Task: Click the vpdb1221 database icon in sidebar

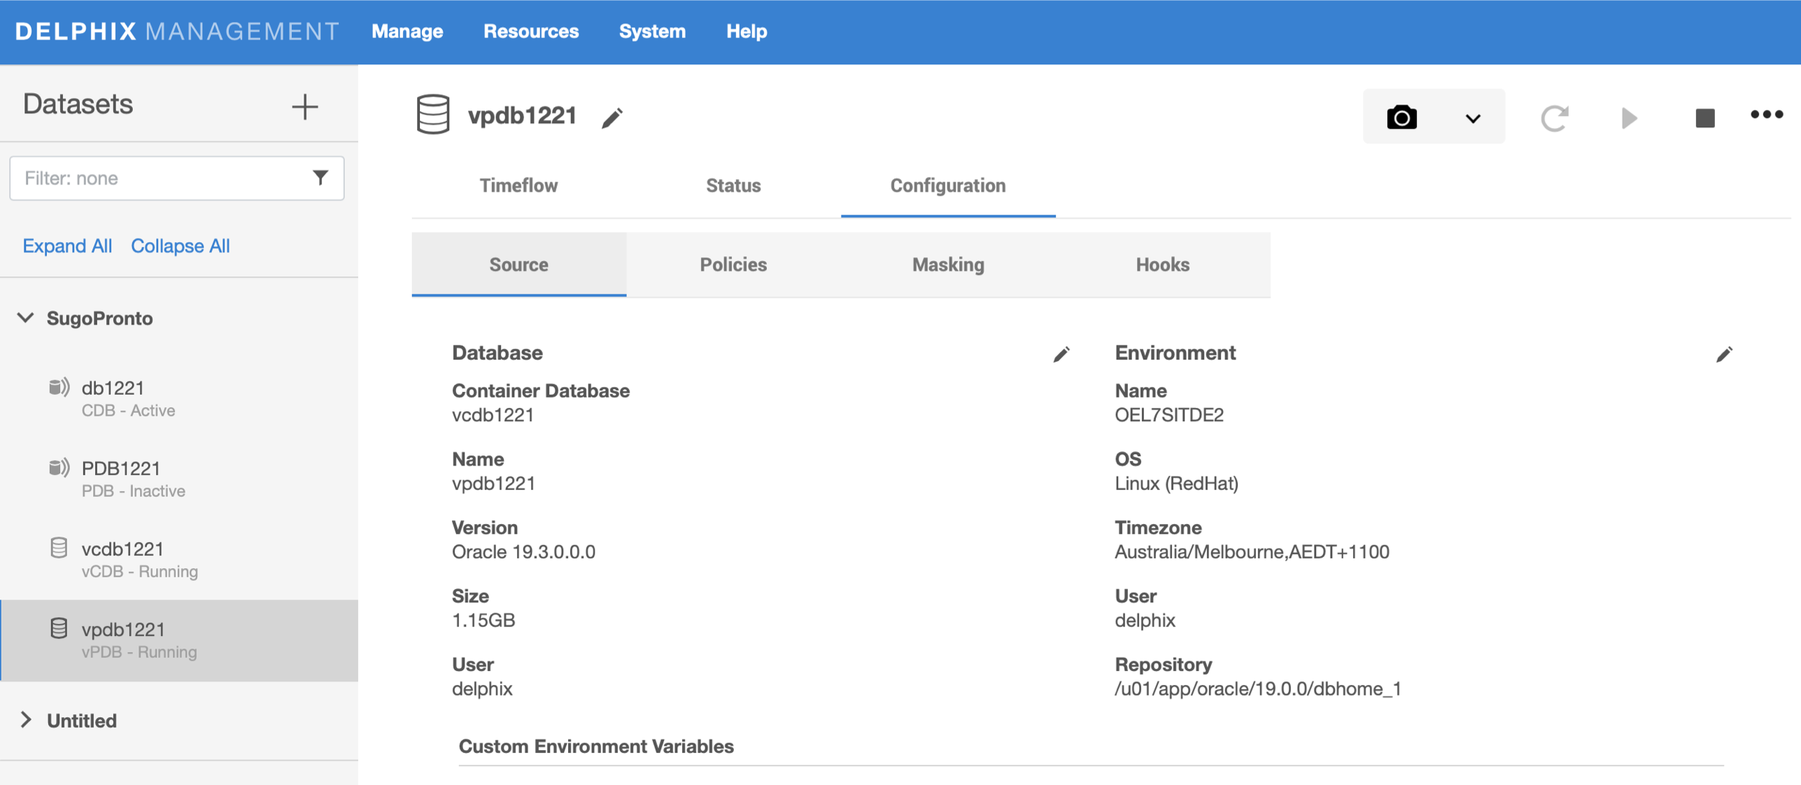Action: click(59, 628)
